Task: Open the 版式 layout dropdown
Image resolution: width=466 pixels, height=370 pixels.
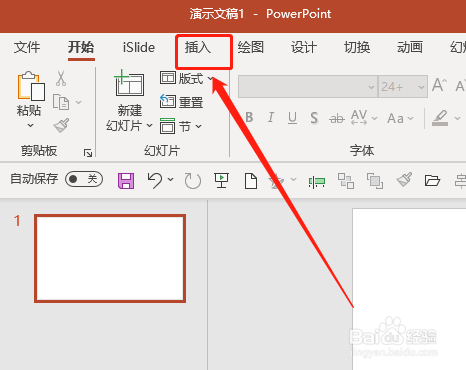Action: [x=187, y=79]
